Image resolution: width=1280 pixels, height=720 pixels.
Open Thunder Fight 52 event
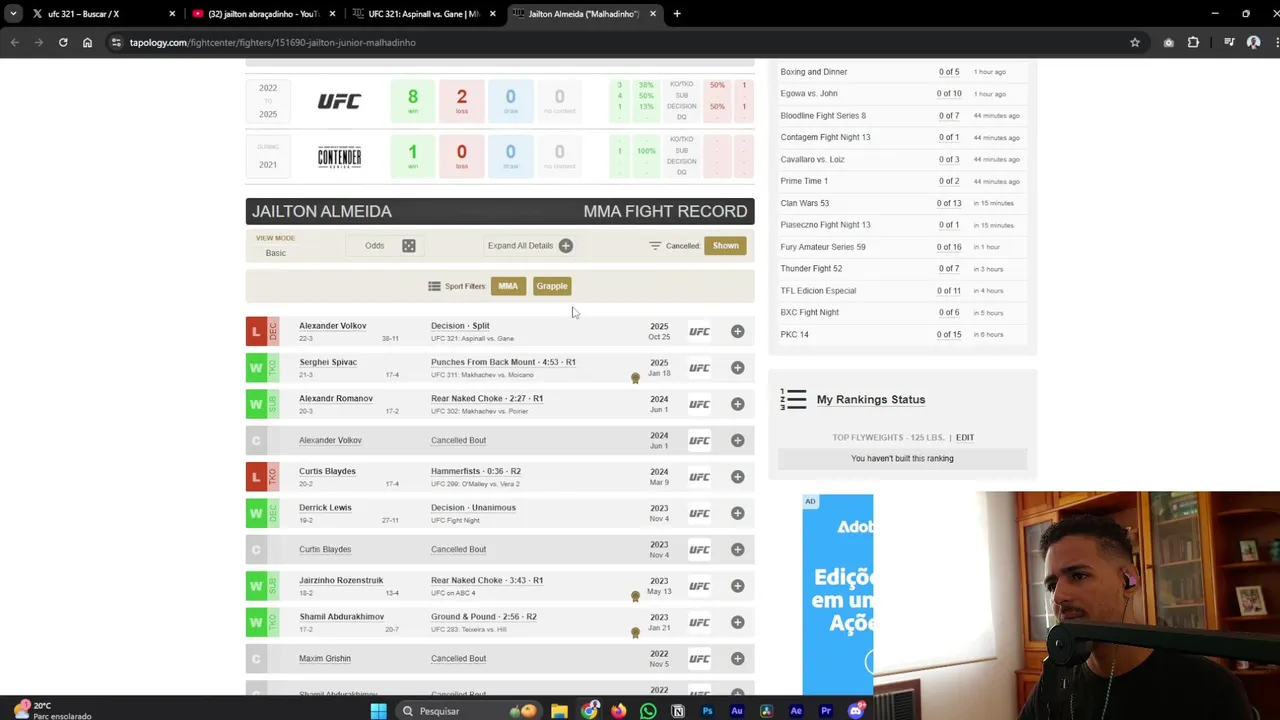click(811, 269)
